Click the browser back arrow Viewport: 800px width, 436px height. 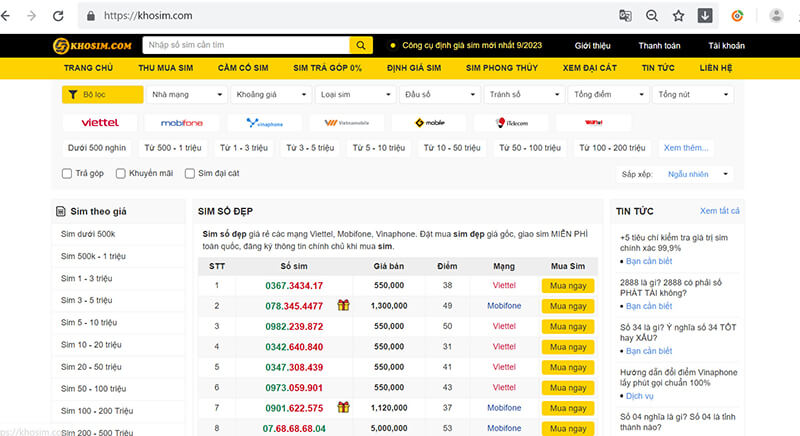[x=5, y=16]
